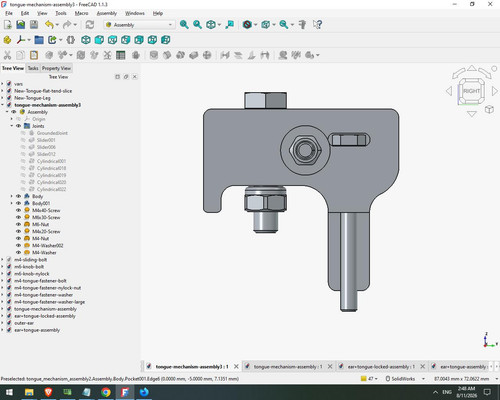
Task: Expand the outer-ear document node
Action: [3, 323]
